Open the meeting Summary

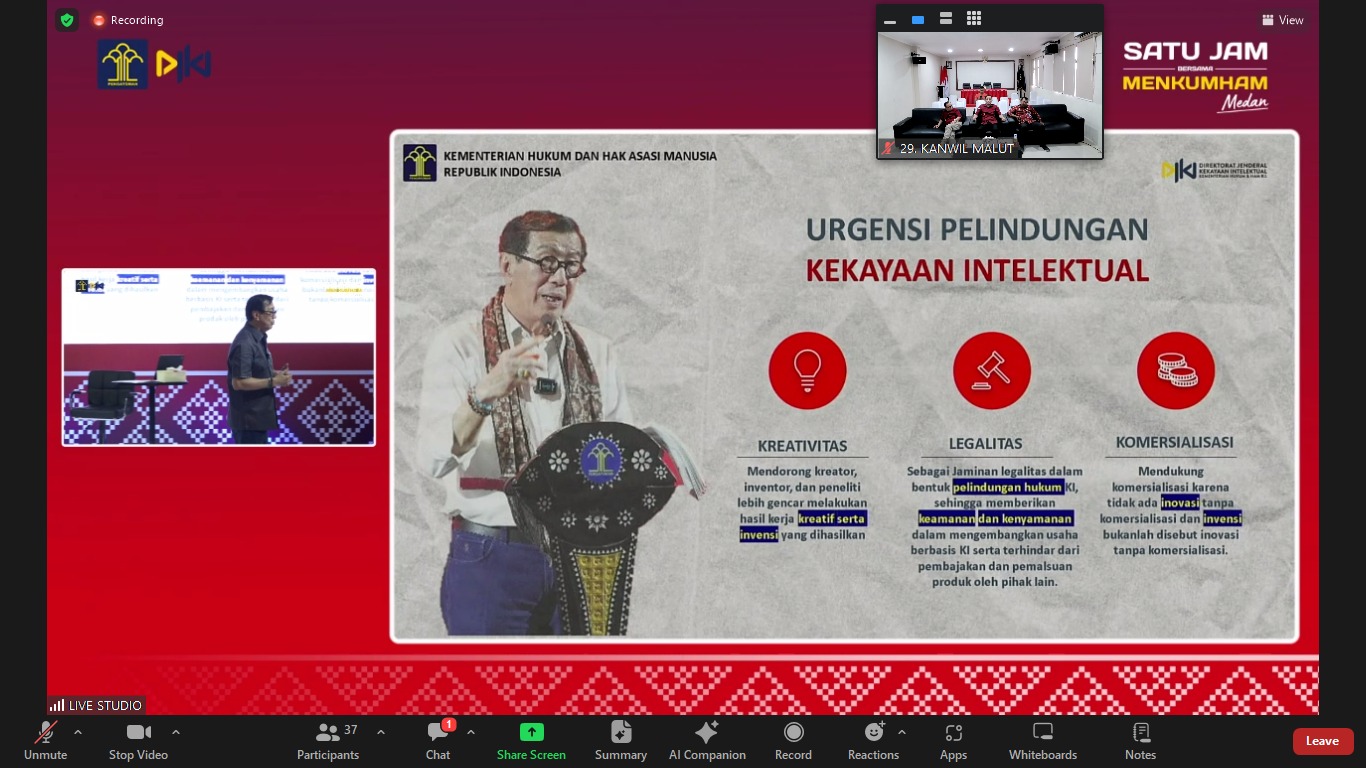(621, 741)
